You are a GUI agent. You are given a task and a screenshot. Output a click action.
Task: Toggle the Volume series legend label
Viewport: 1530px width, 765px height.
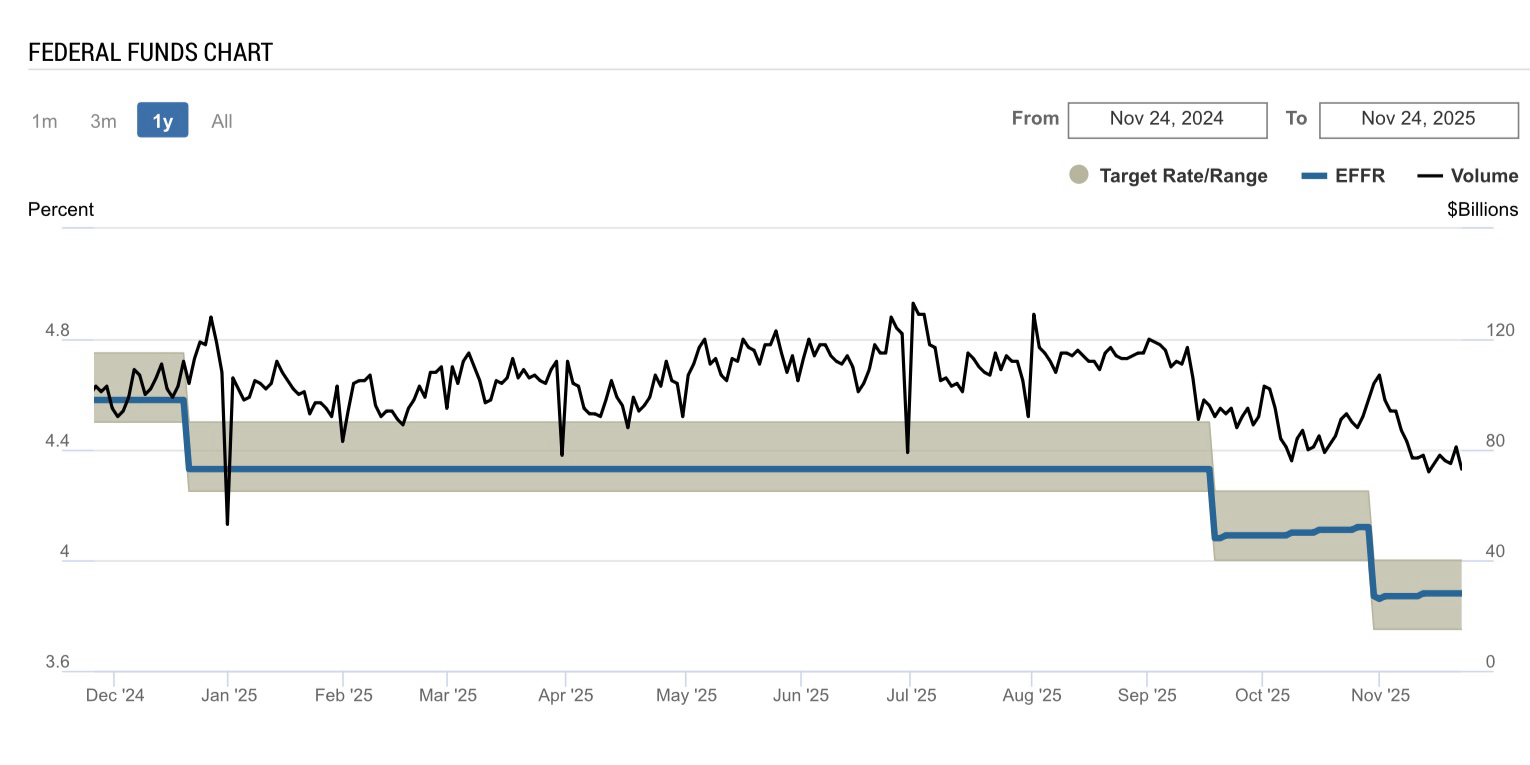point(1484,176)
